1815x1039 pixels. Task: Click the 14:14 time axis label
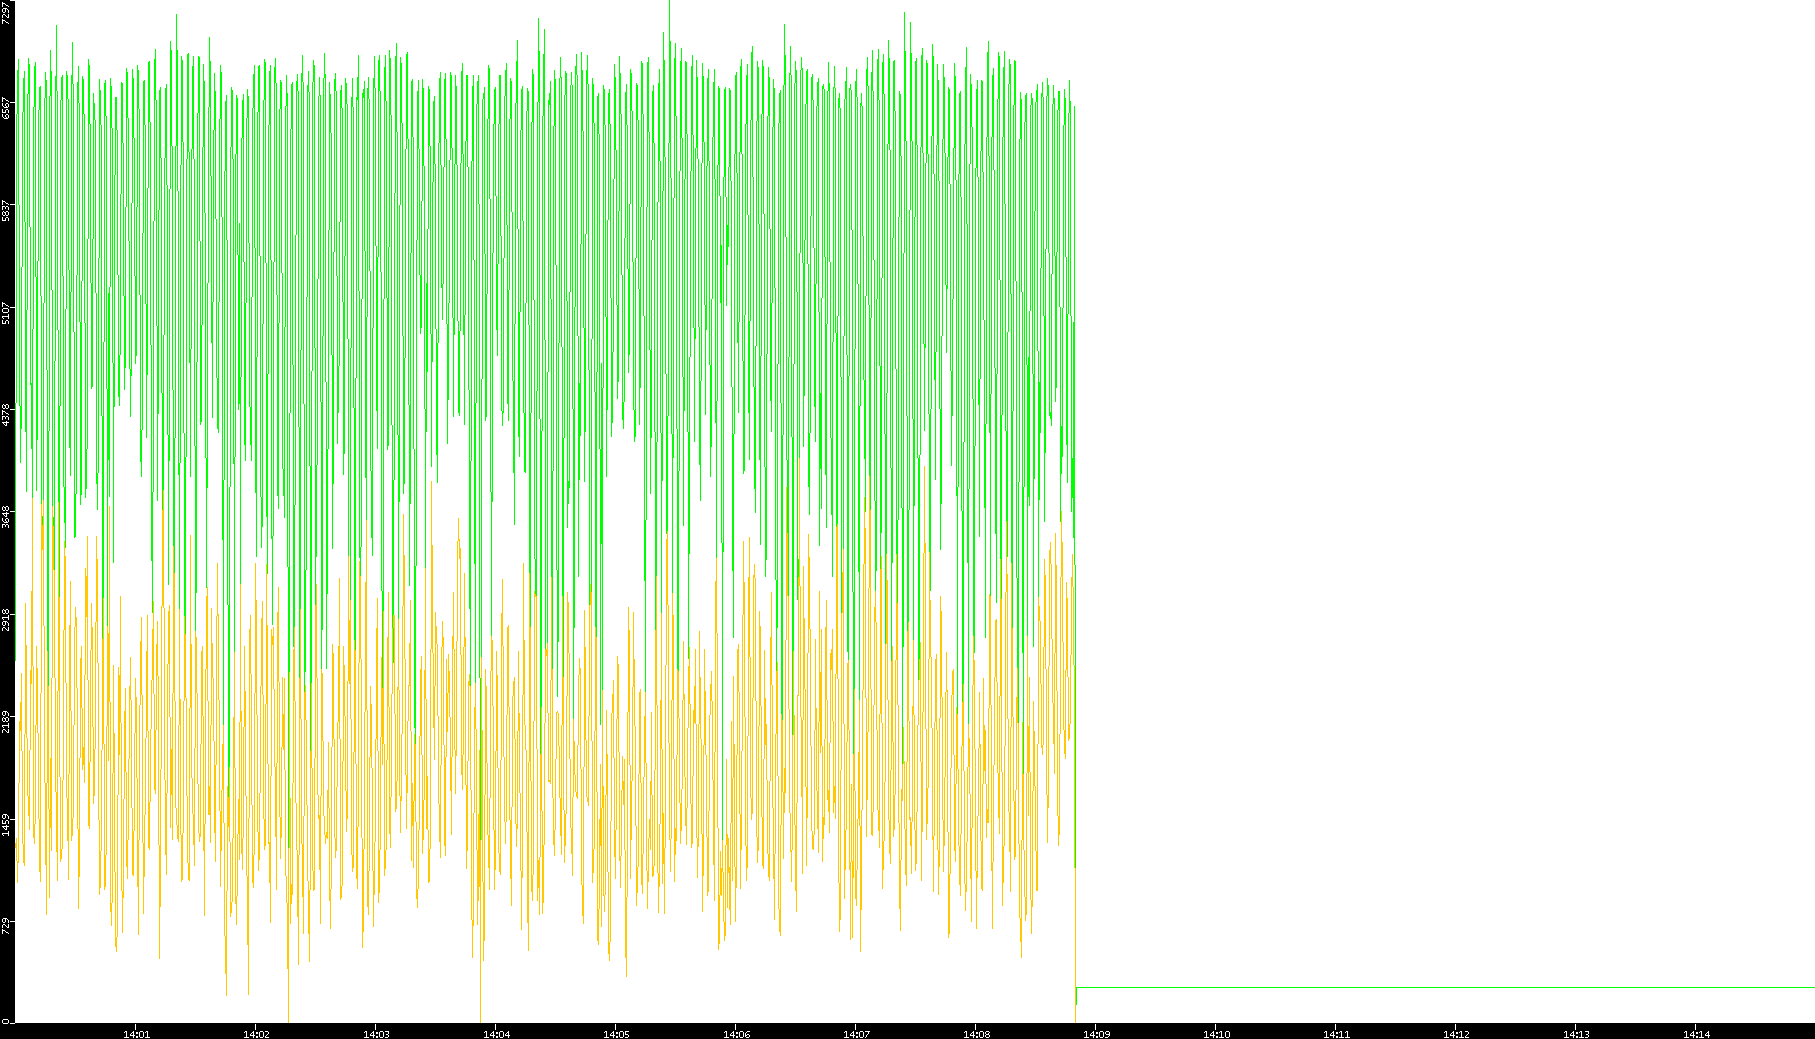tap(1696, 1033)
